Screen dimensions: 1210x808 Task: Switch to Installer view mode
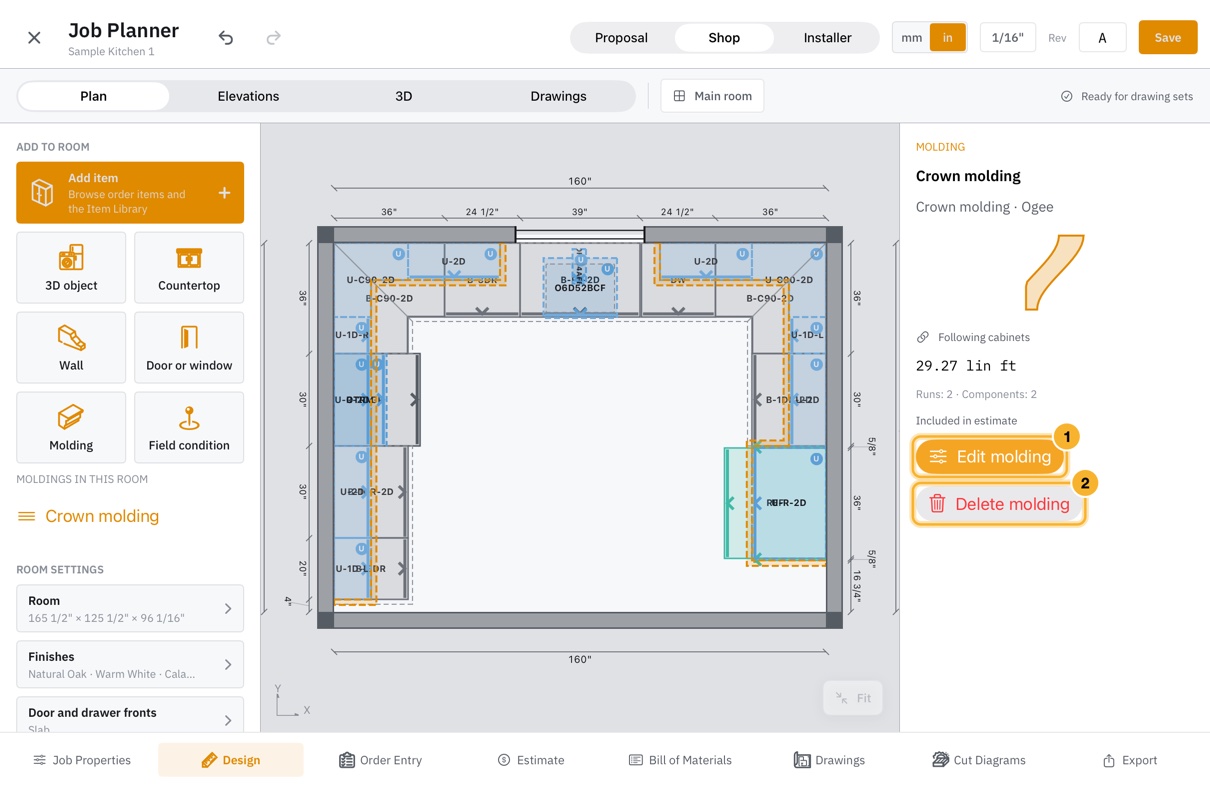point(827,38)
